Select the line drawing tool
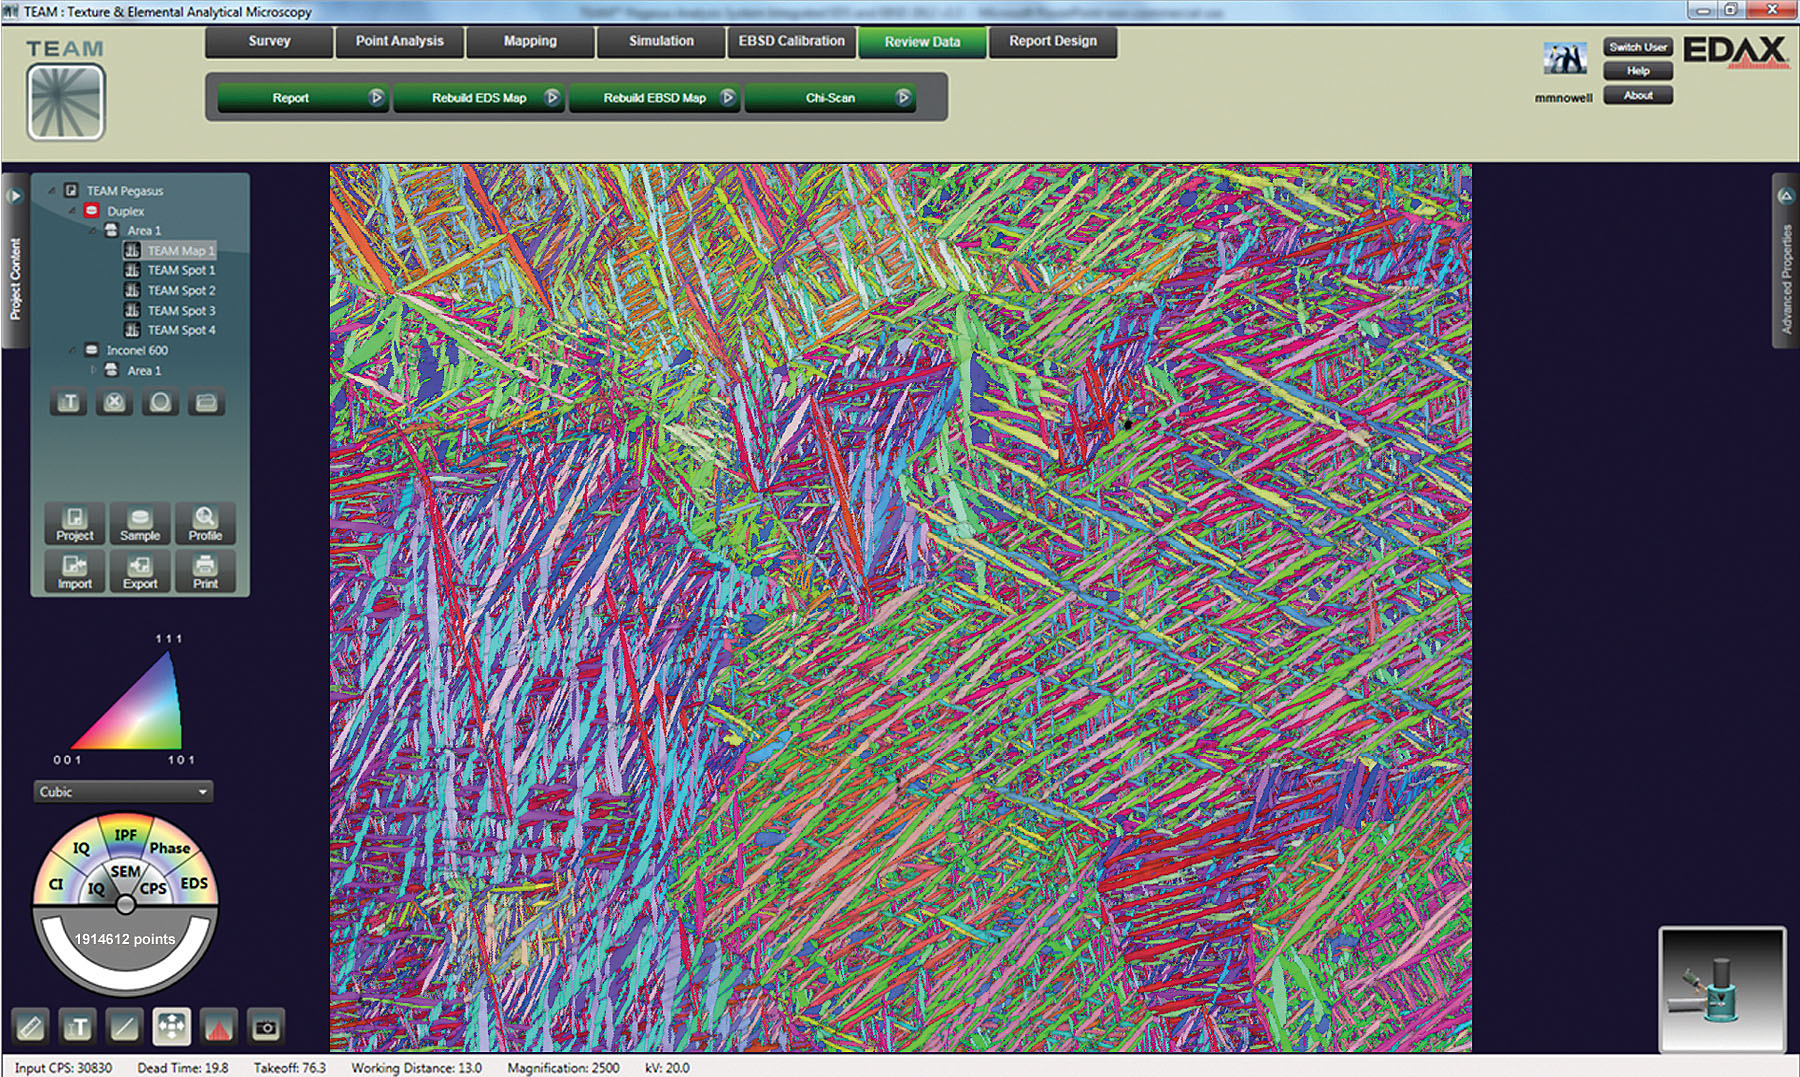 (x=124, y=1026)
